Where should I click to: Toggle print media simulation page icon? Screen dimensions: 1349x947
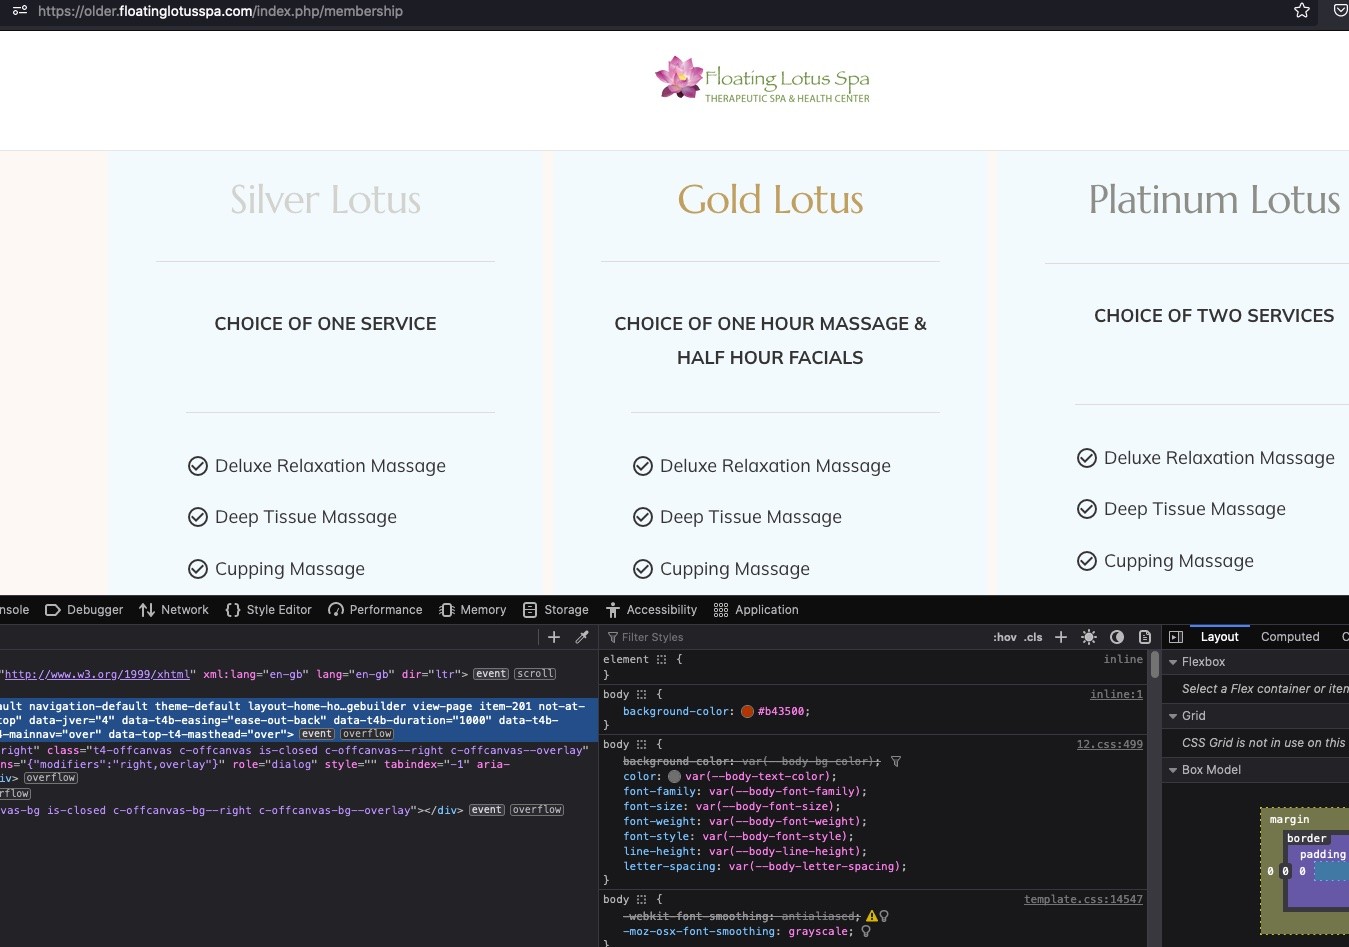1145,637
